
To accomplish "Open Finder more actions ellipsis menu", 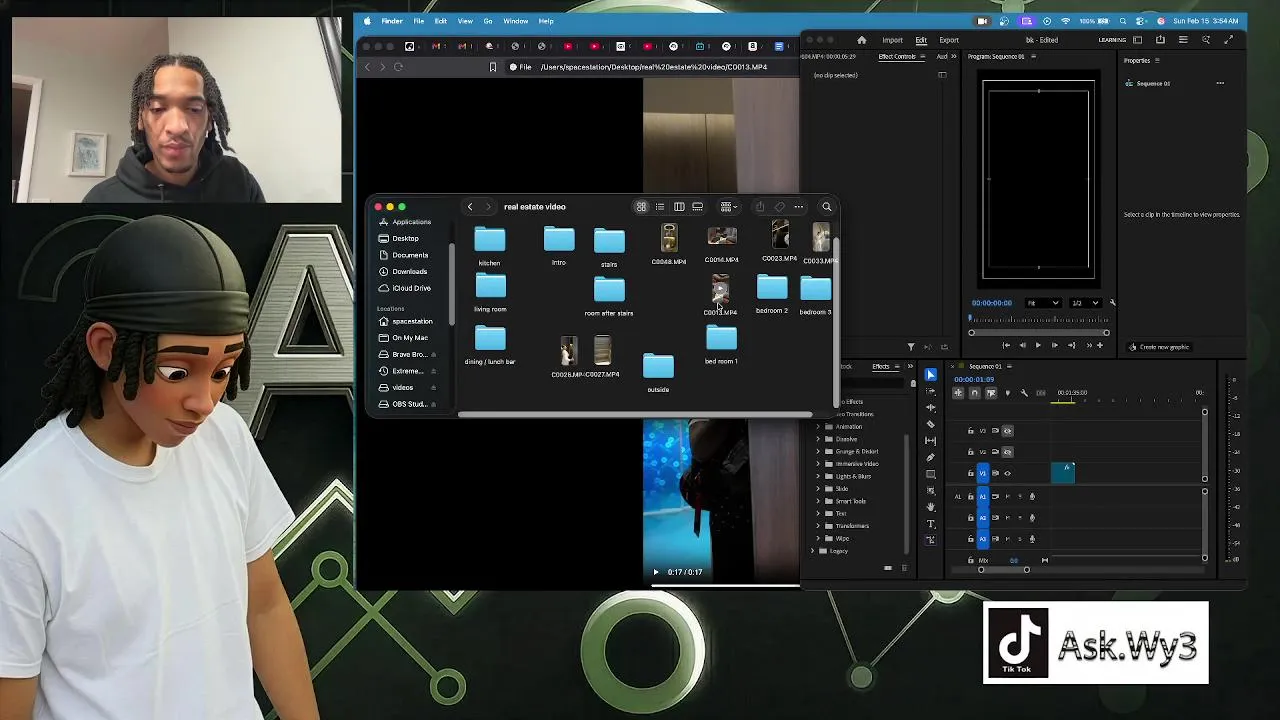I will [798, 207].
